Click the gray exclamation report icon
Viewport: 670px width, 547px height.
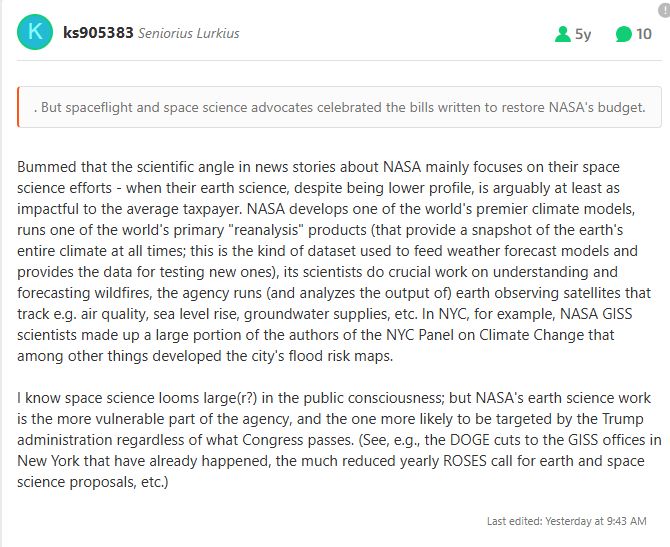click(x=664, y=8)
